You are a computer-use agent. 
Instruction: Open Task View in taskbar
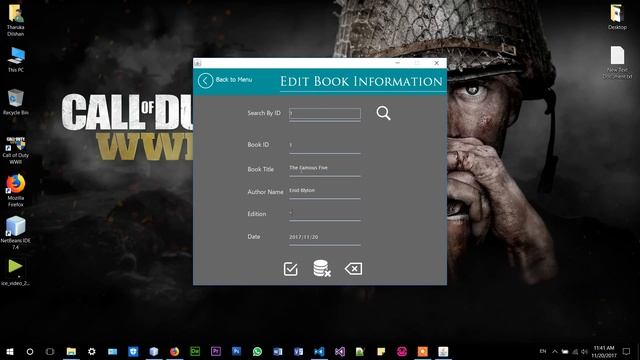50,351
